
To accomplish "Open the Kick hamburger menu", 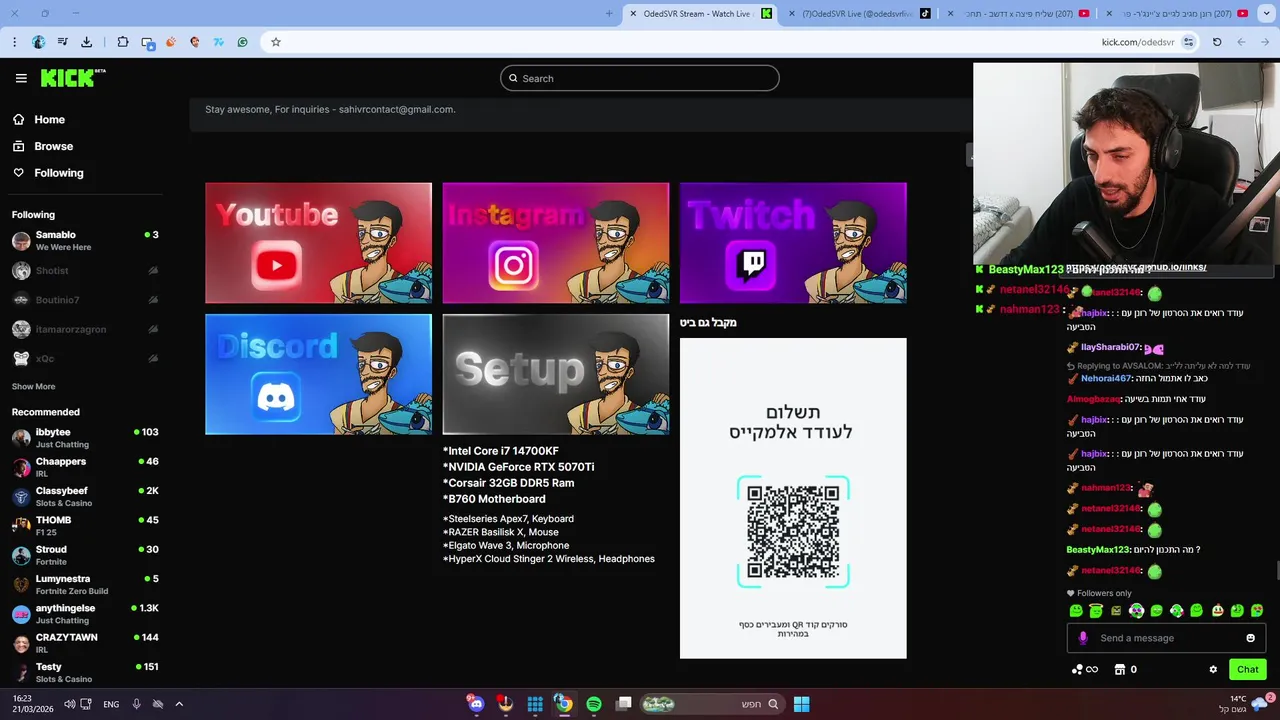I will 21,78.
